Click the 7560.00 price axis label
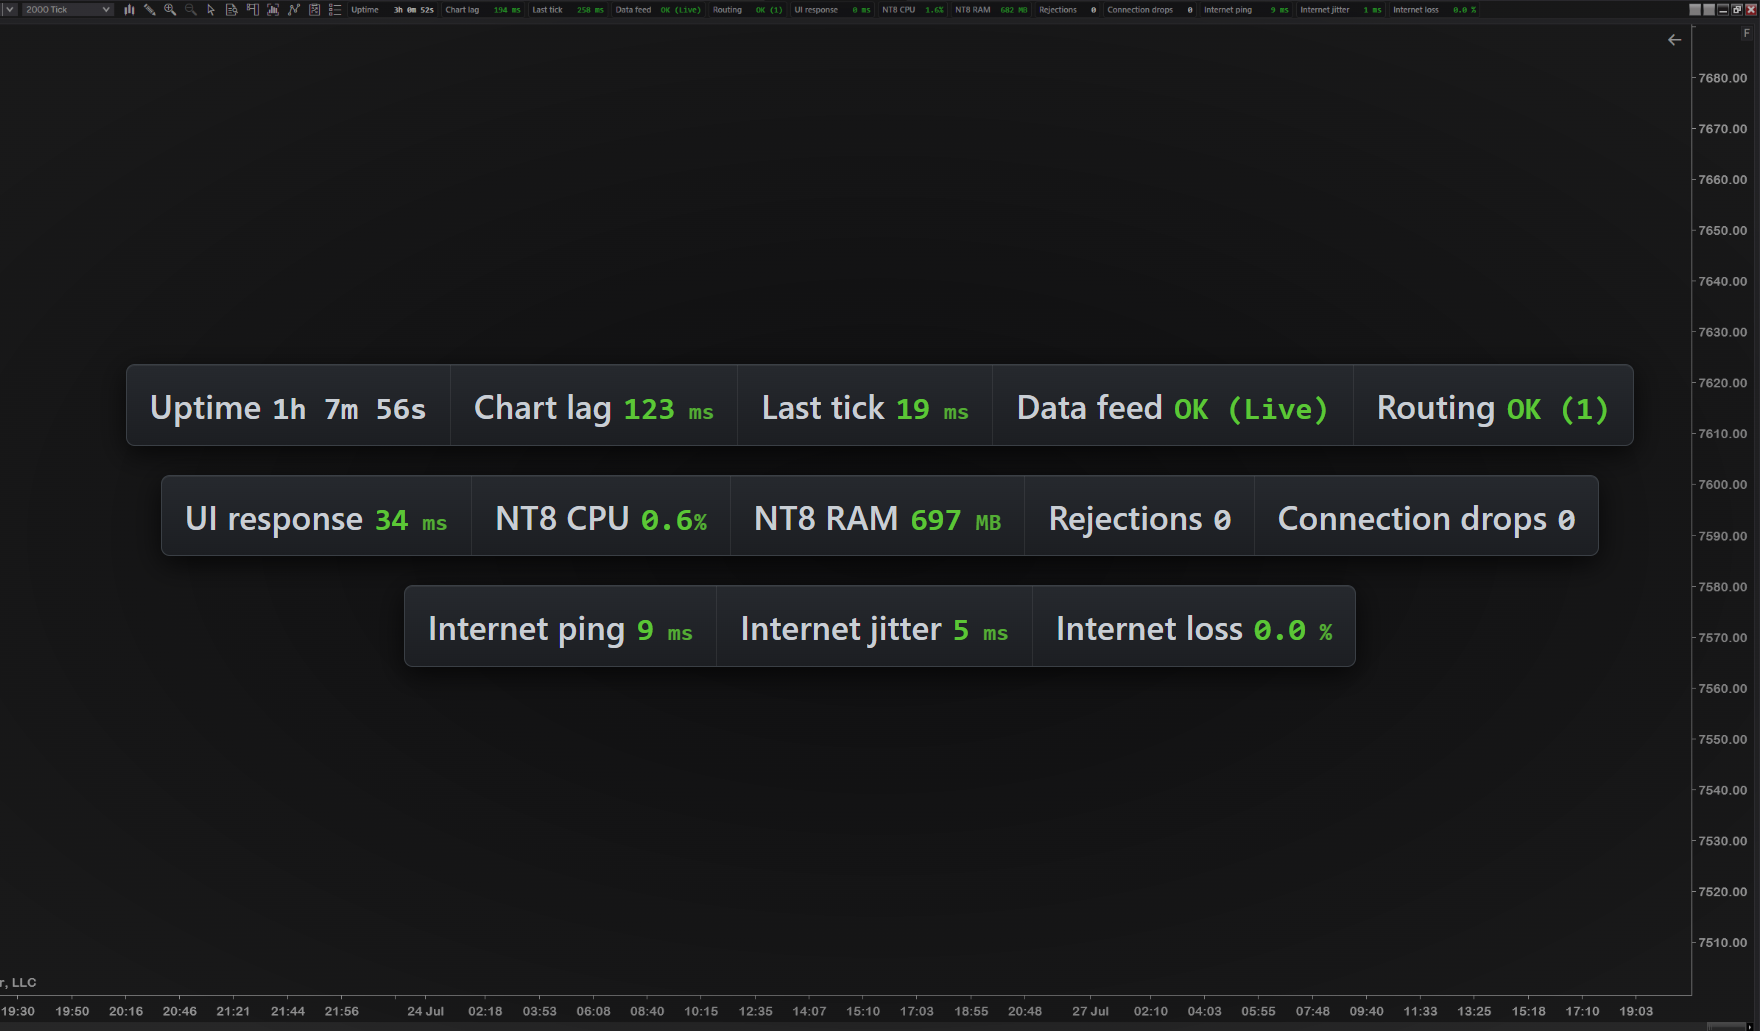Screen dimensions: 1760x1031 [1723, 688]
